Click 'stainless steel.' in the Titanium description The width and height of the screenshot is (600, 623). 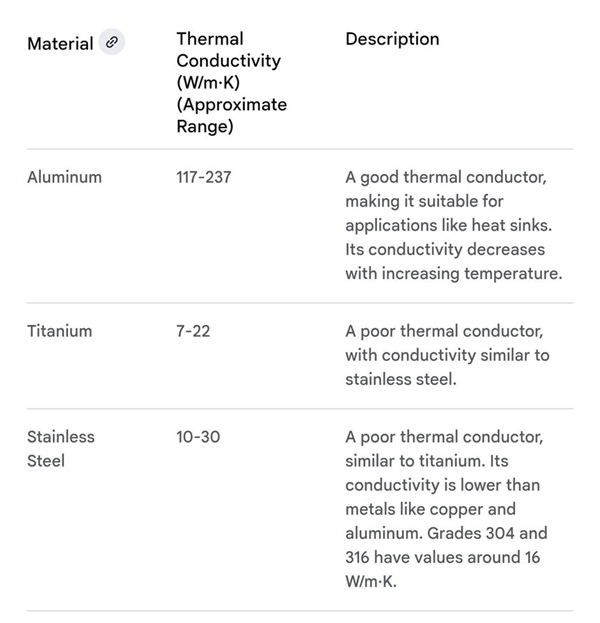(x=401, y=379)
